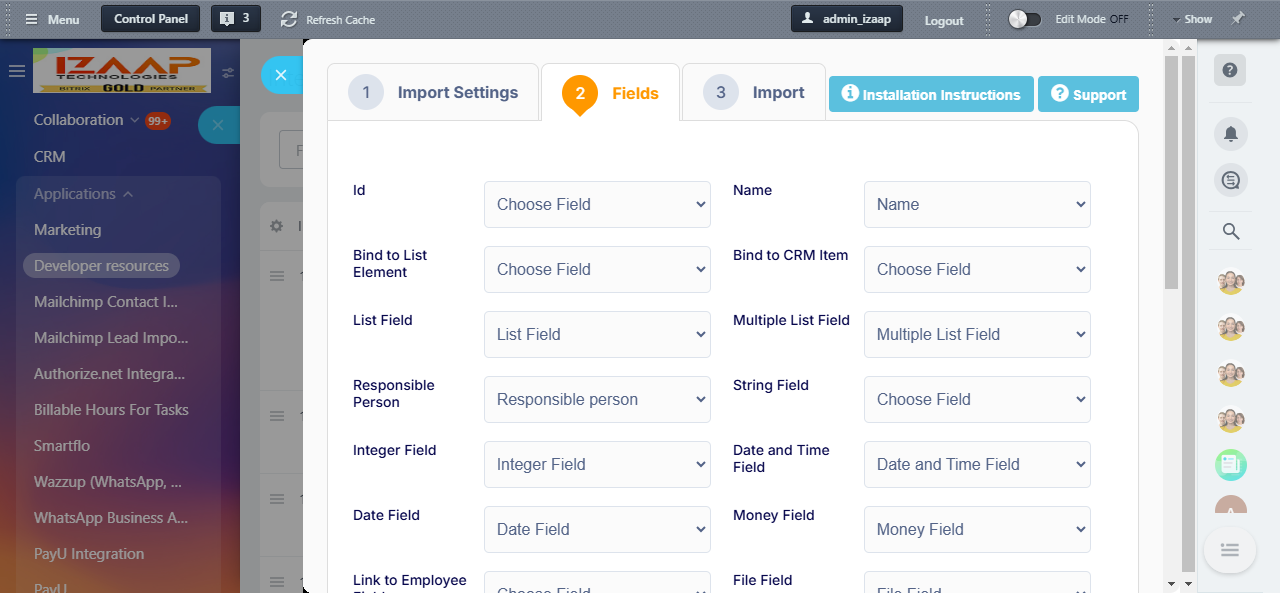Screen dimensions: 1280x593
Task: Click the Refresh Cache icon
Action: (289, 19)
